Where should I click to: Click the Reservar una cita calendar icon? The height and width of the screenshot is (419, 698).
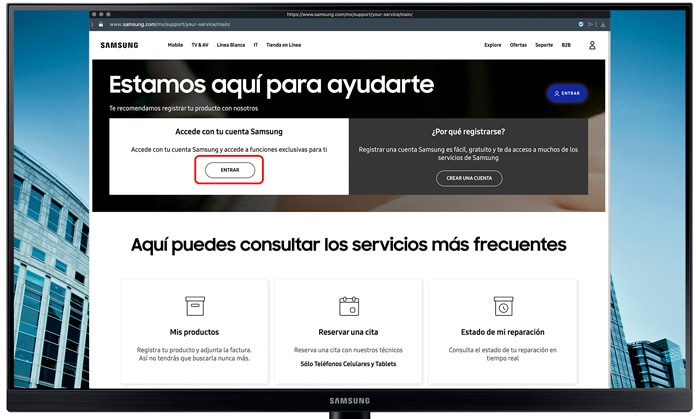pyautogui.click(x=348, y=306)
